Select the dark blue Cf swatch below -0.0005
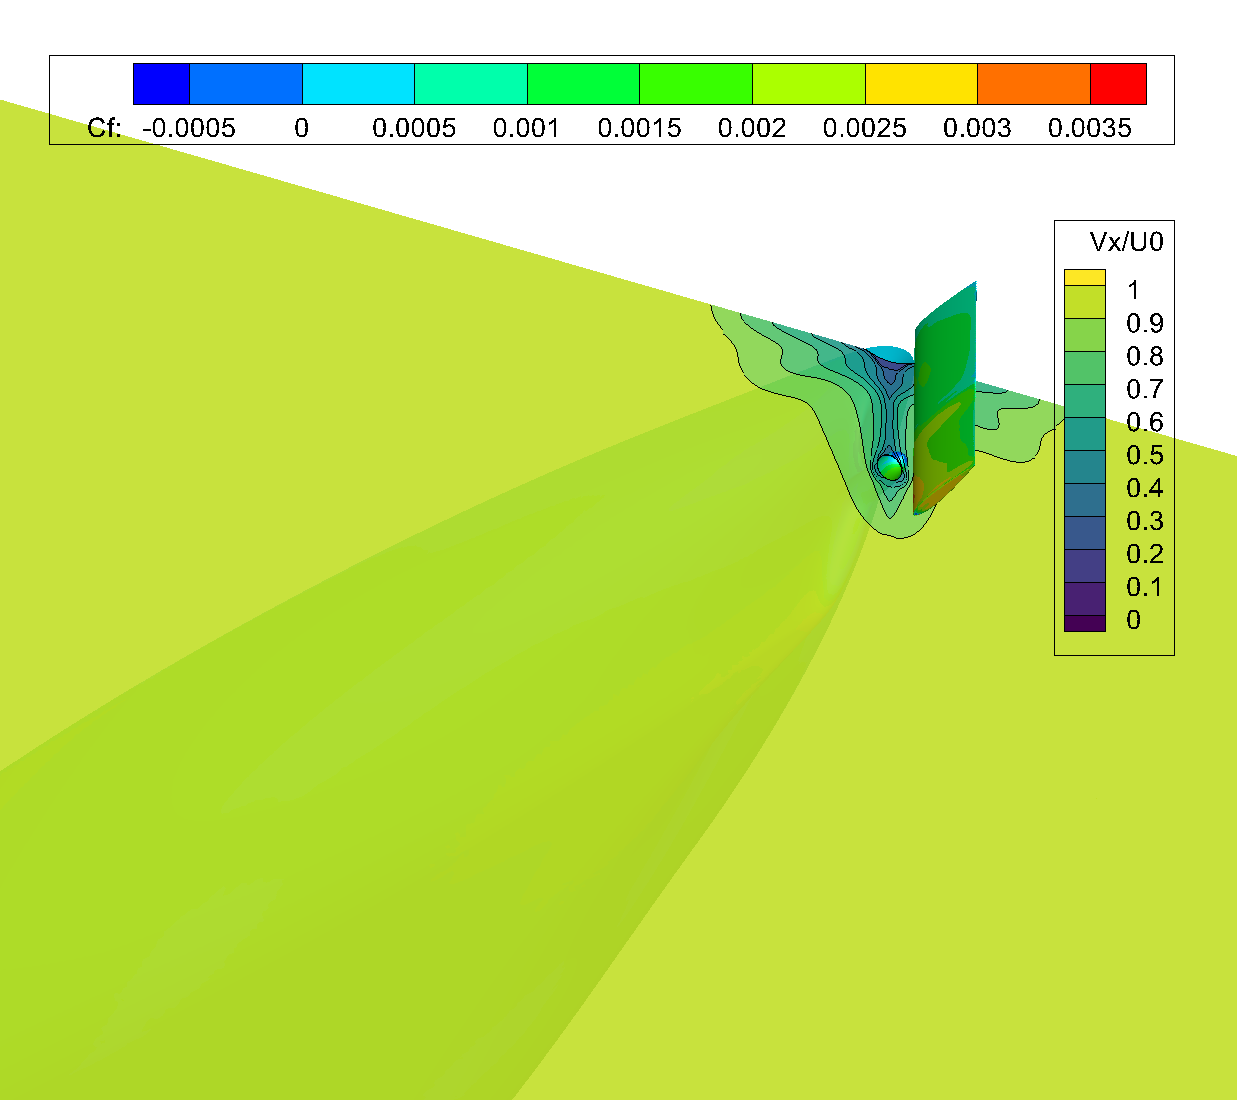Image resolution: width=1237 pixels, height=1100 pixels. pyautogui.click(x=161, y=84)
